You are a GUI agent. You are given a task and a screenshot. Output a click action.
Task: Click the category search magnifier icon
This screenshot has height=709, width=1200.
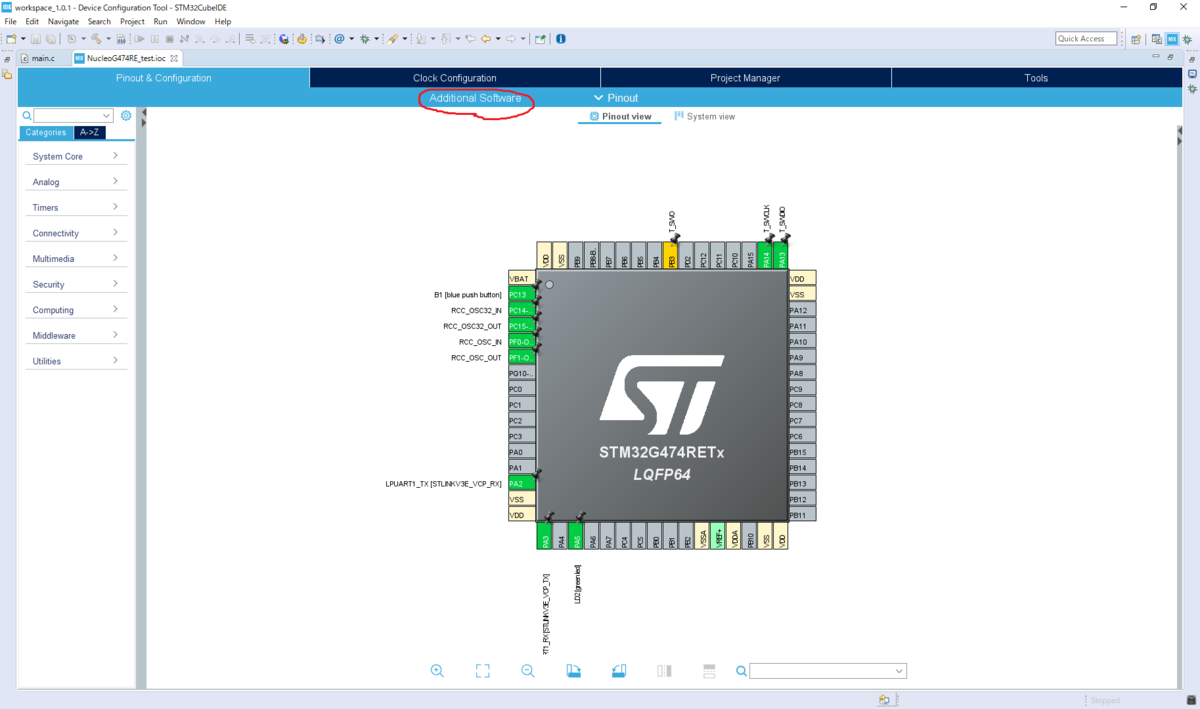(27, 116)
